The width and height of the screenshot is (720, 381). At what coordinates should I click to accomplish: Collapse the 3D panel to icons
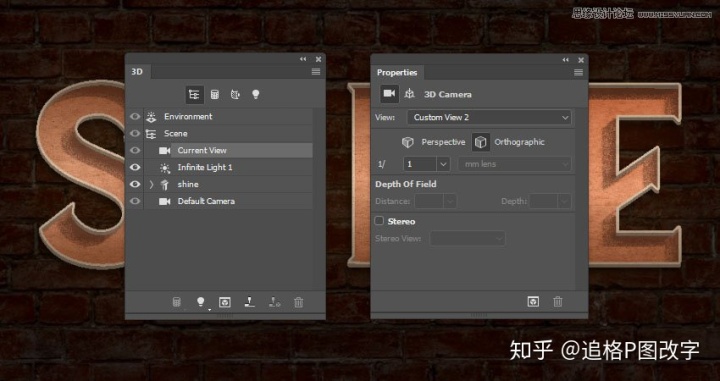(303, 59)
